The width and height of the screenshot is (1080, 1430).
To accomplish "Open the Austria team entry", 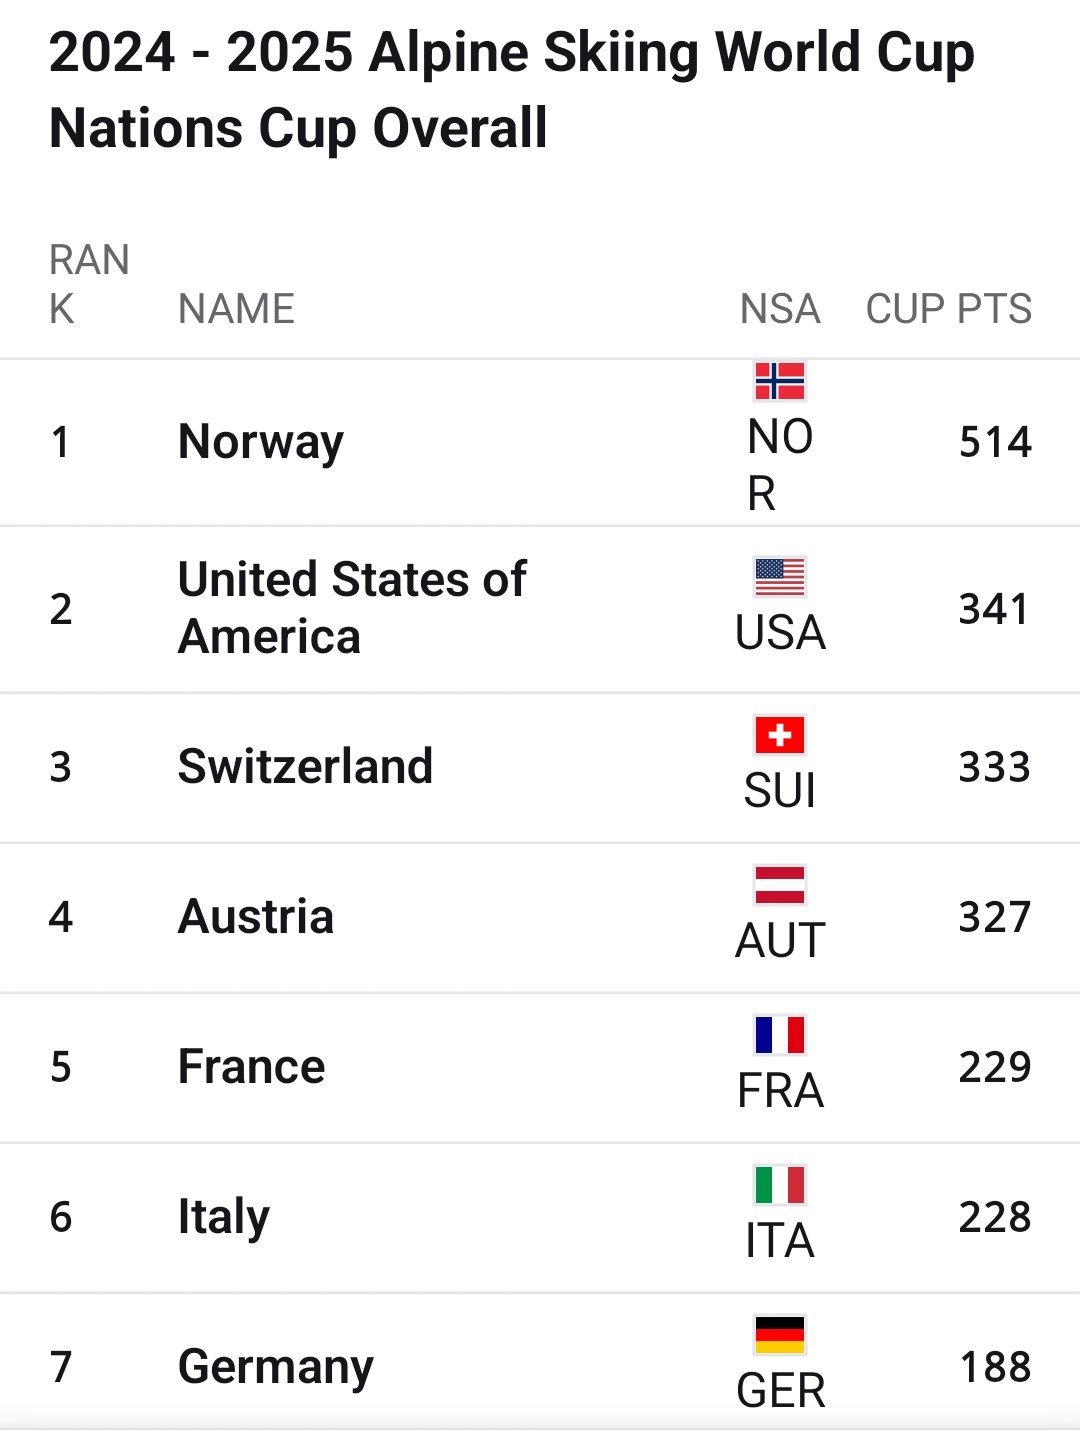I will tap(256, 917).
